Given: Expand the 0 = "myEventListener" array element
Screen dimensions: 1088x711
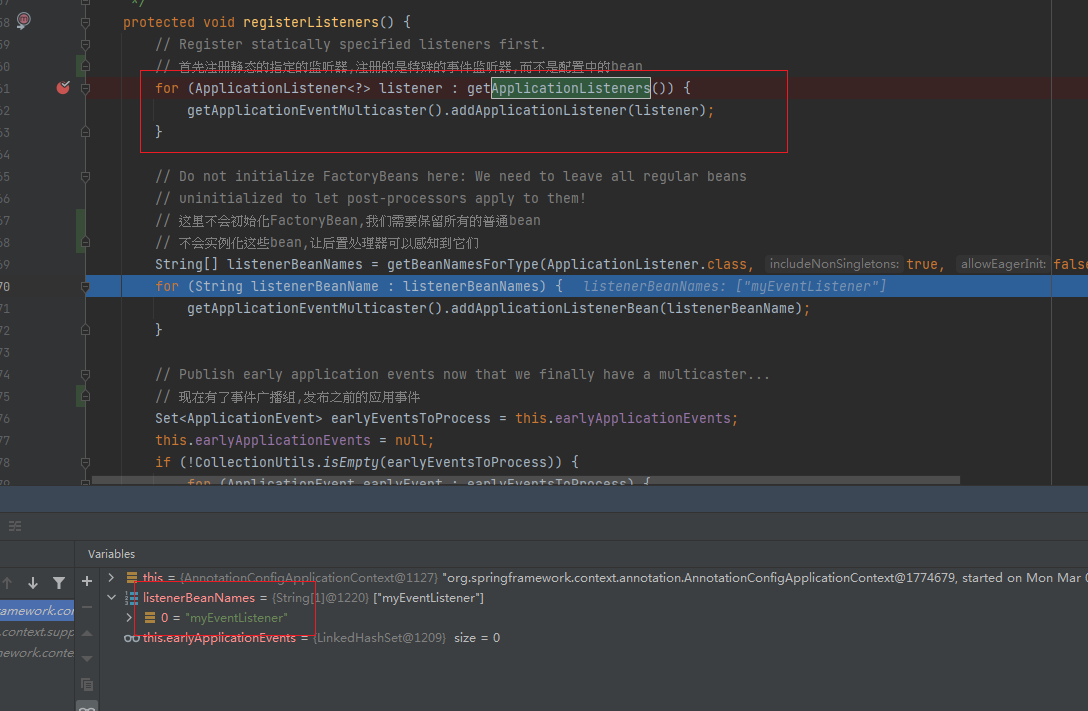Looking at the screenshot, I should (129, 618).
